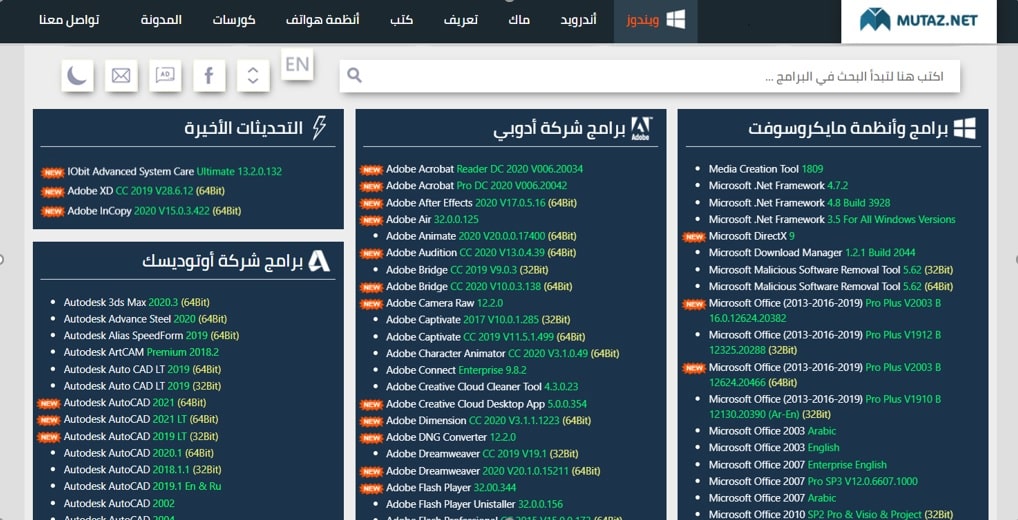This screenshot has width=1018, height=520.
Task: Open Autodesk AutoCAD 2019.1 En & Ru link
Action: (142, 486)
